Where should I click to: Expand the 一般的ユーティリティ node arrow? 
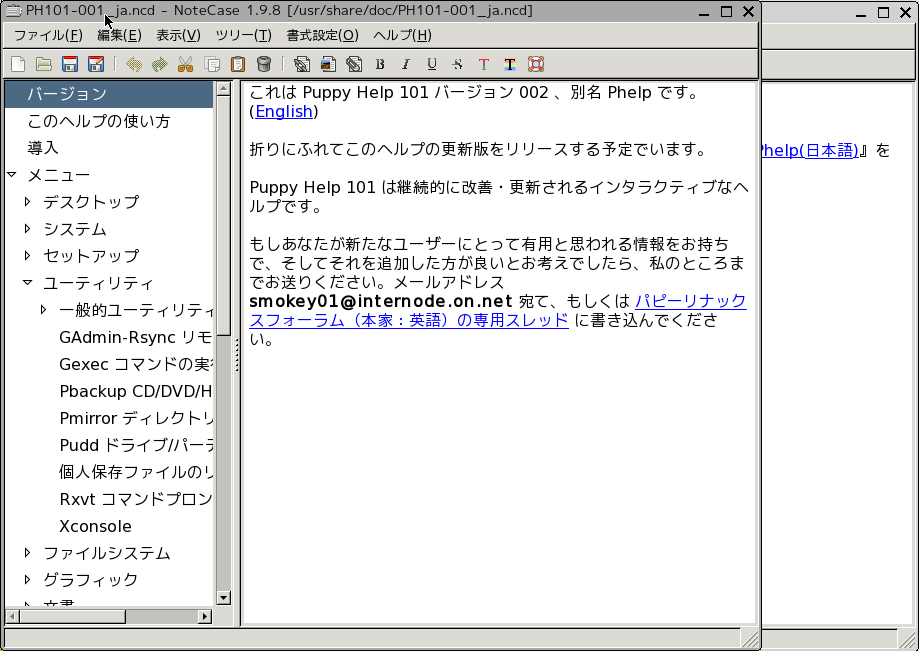pyautogui.click(x=43, y=309)
